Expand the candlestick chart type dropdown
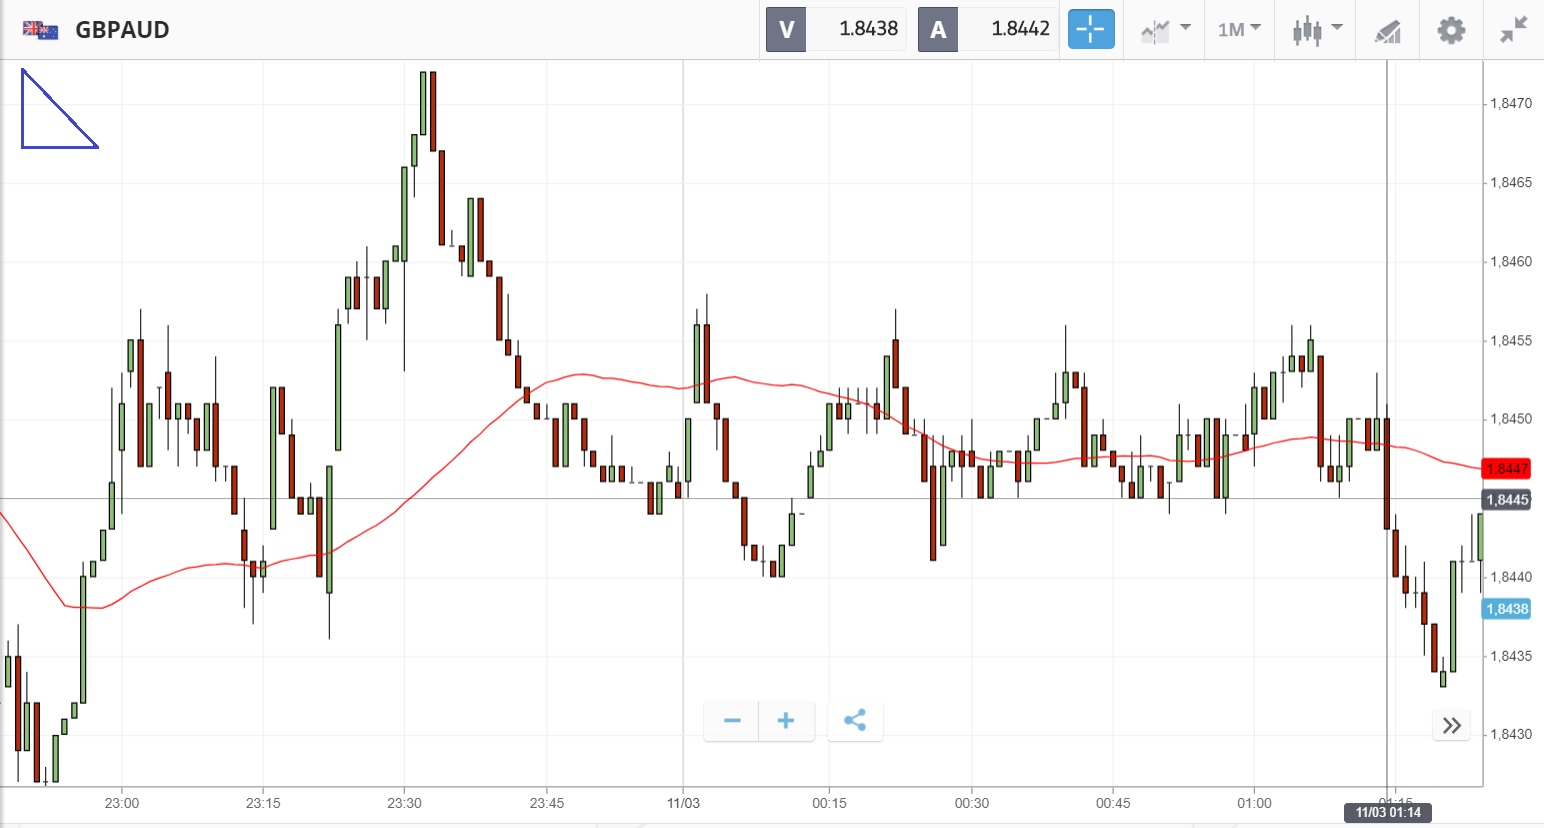Screen dimensions: 1544x828 (x=1316, y=30)
